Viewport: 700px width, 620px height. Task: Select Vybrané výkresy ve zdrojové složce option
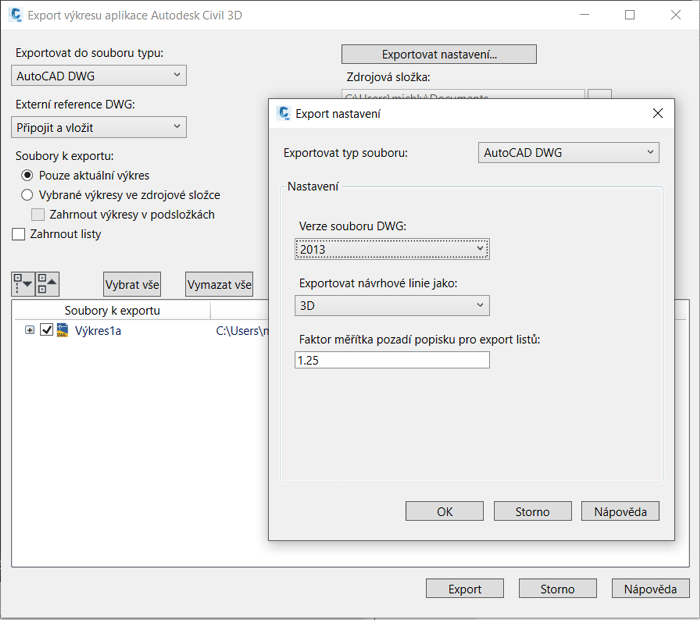click(x=27, y=195)
